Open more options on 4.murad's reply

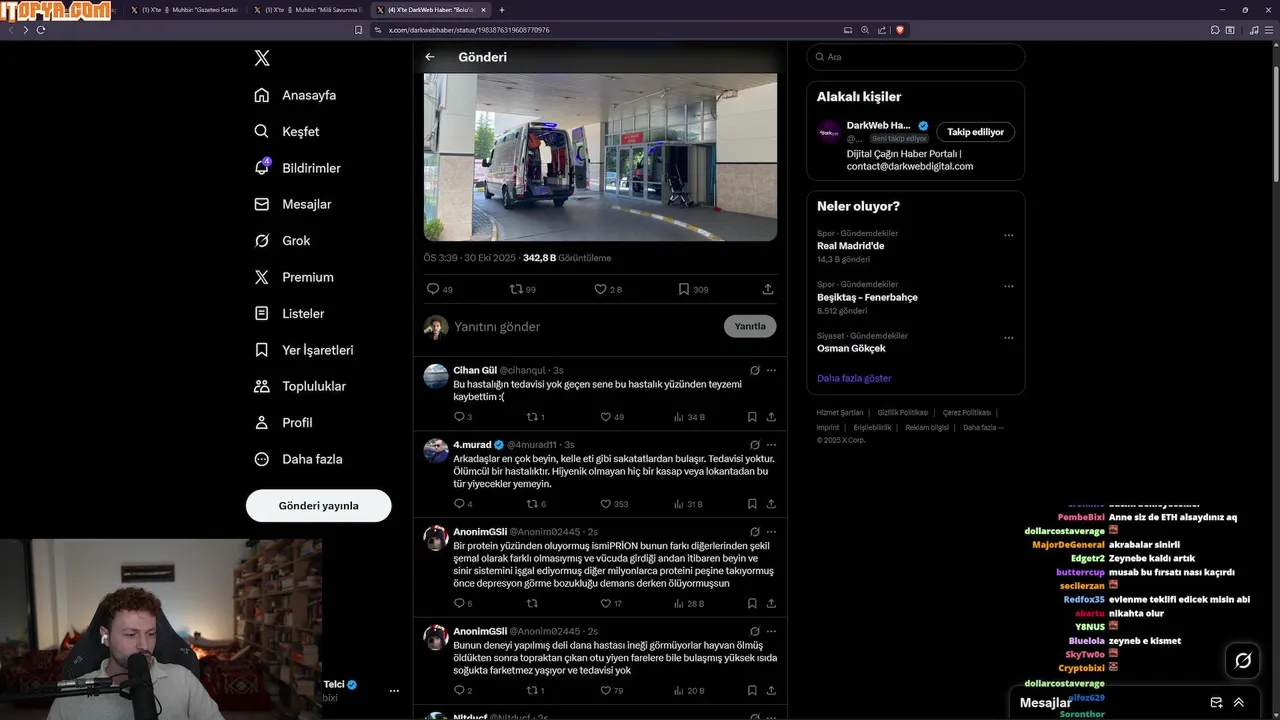(x=771, y=444)
